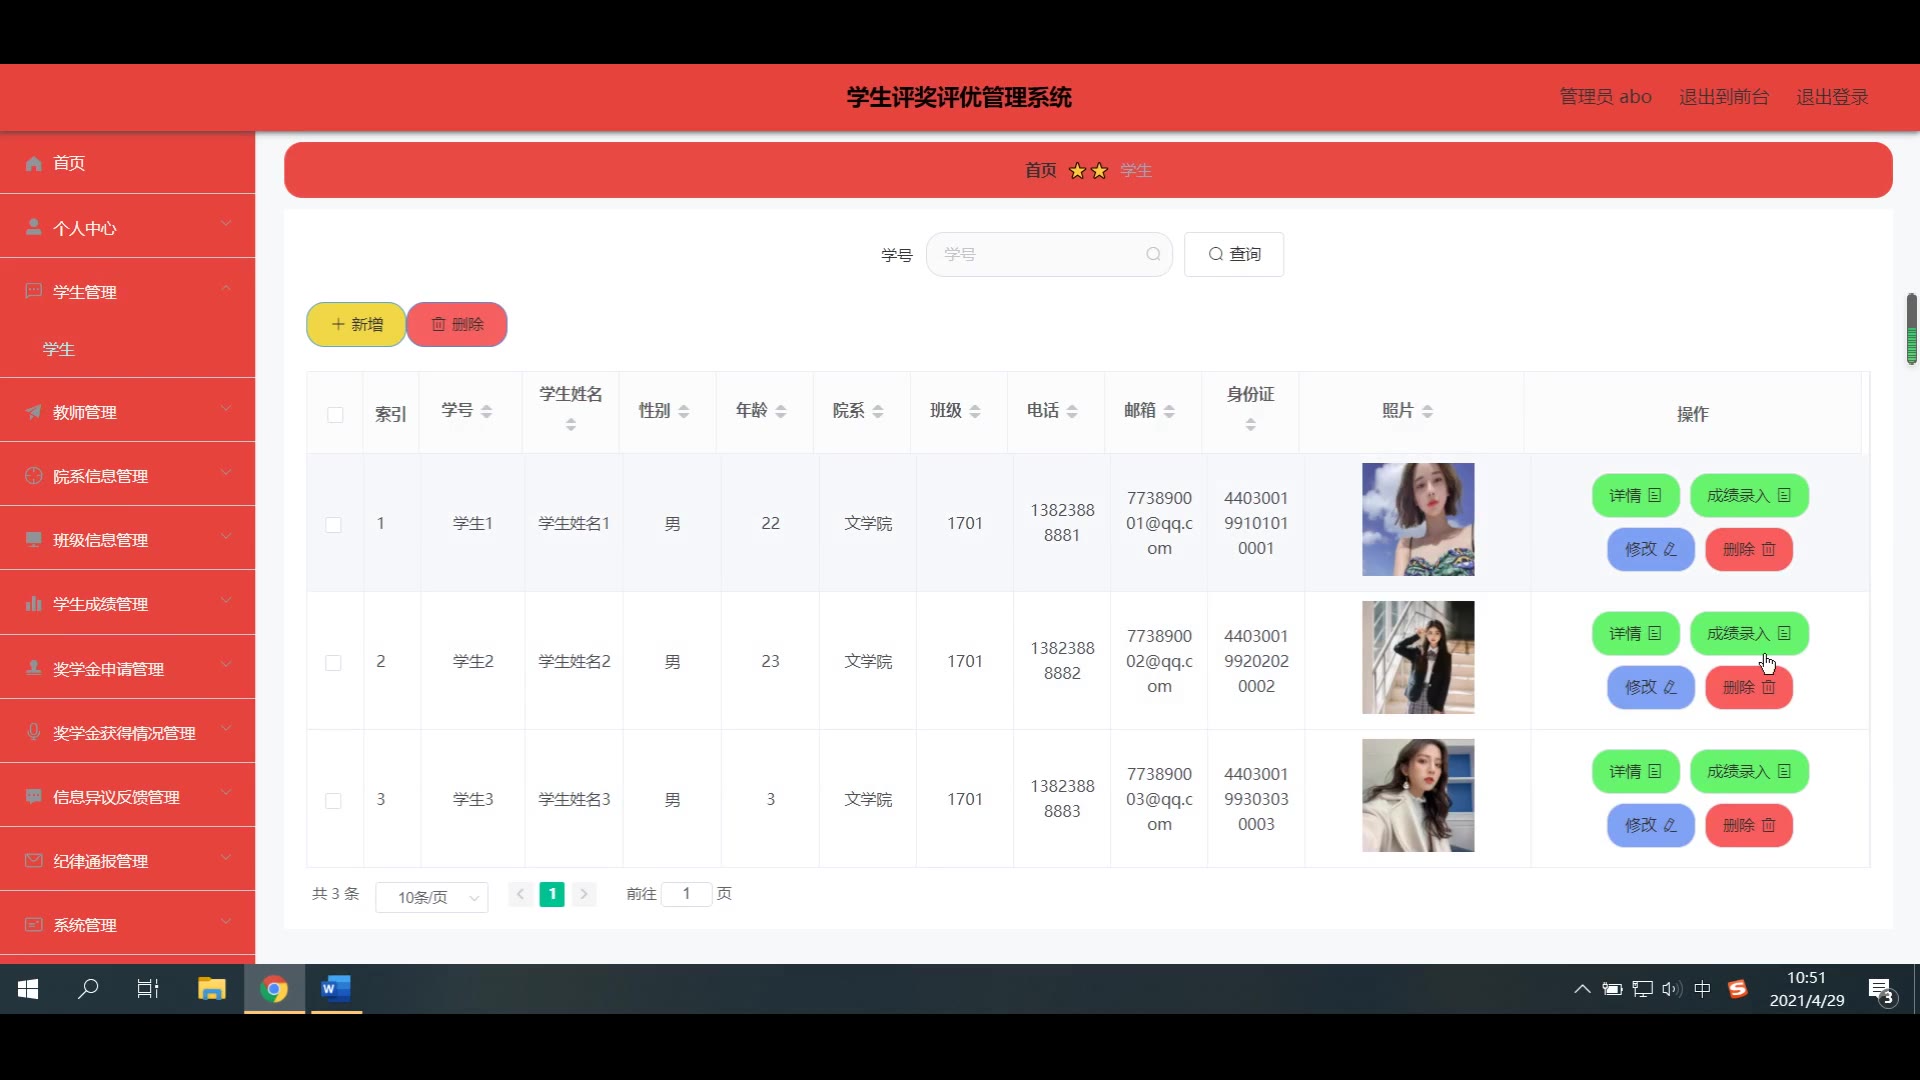
Task: Sort by 电话 column arrows
Action: point(1072,411)
